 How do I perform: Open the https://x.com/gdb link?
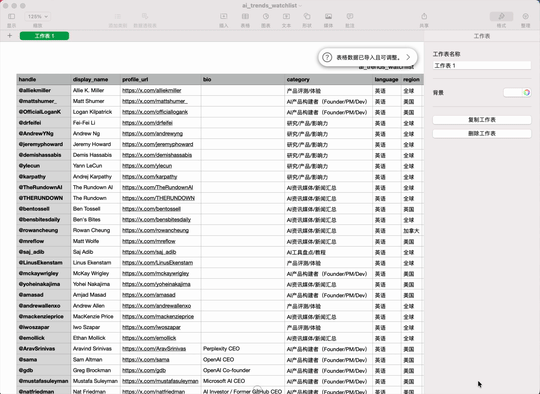[144, 370]
